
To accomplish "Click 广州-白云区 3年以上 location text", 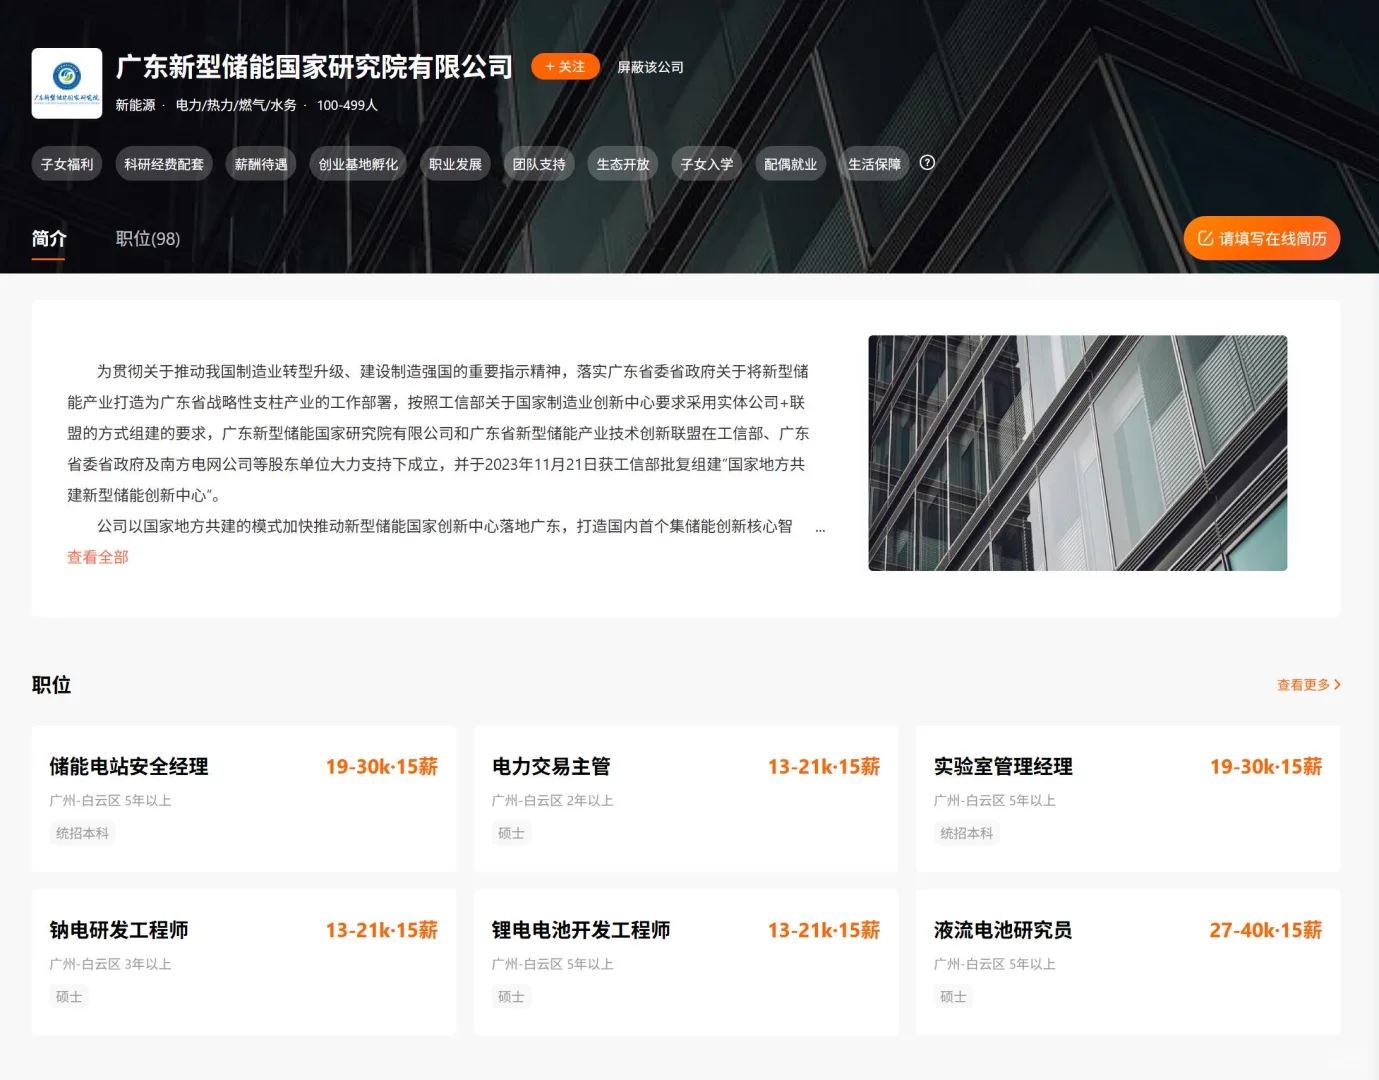I will [x=110, y=964].
